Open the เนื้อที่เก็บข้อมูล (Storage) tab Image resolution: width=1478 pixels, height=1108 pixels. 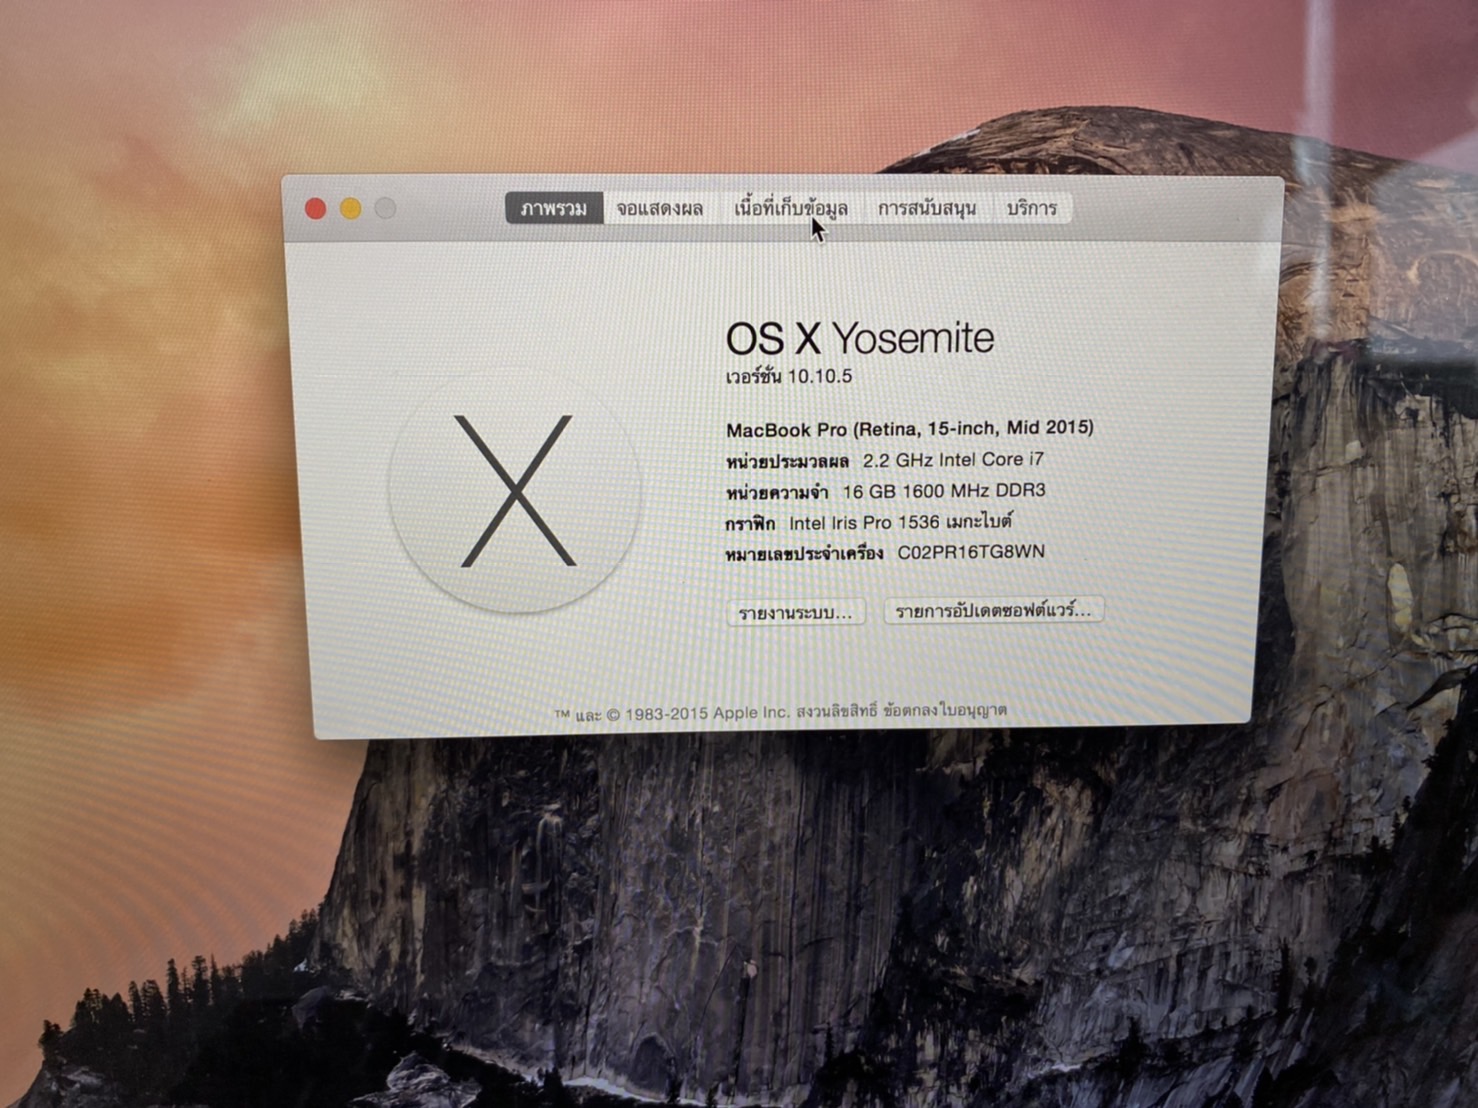coord(790,208)
